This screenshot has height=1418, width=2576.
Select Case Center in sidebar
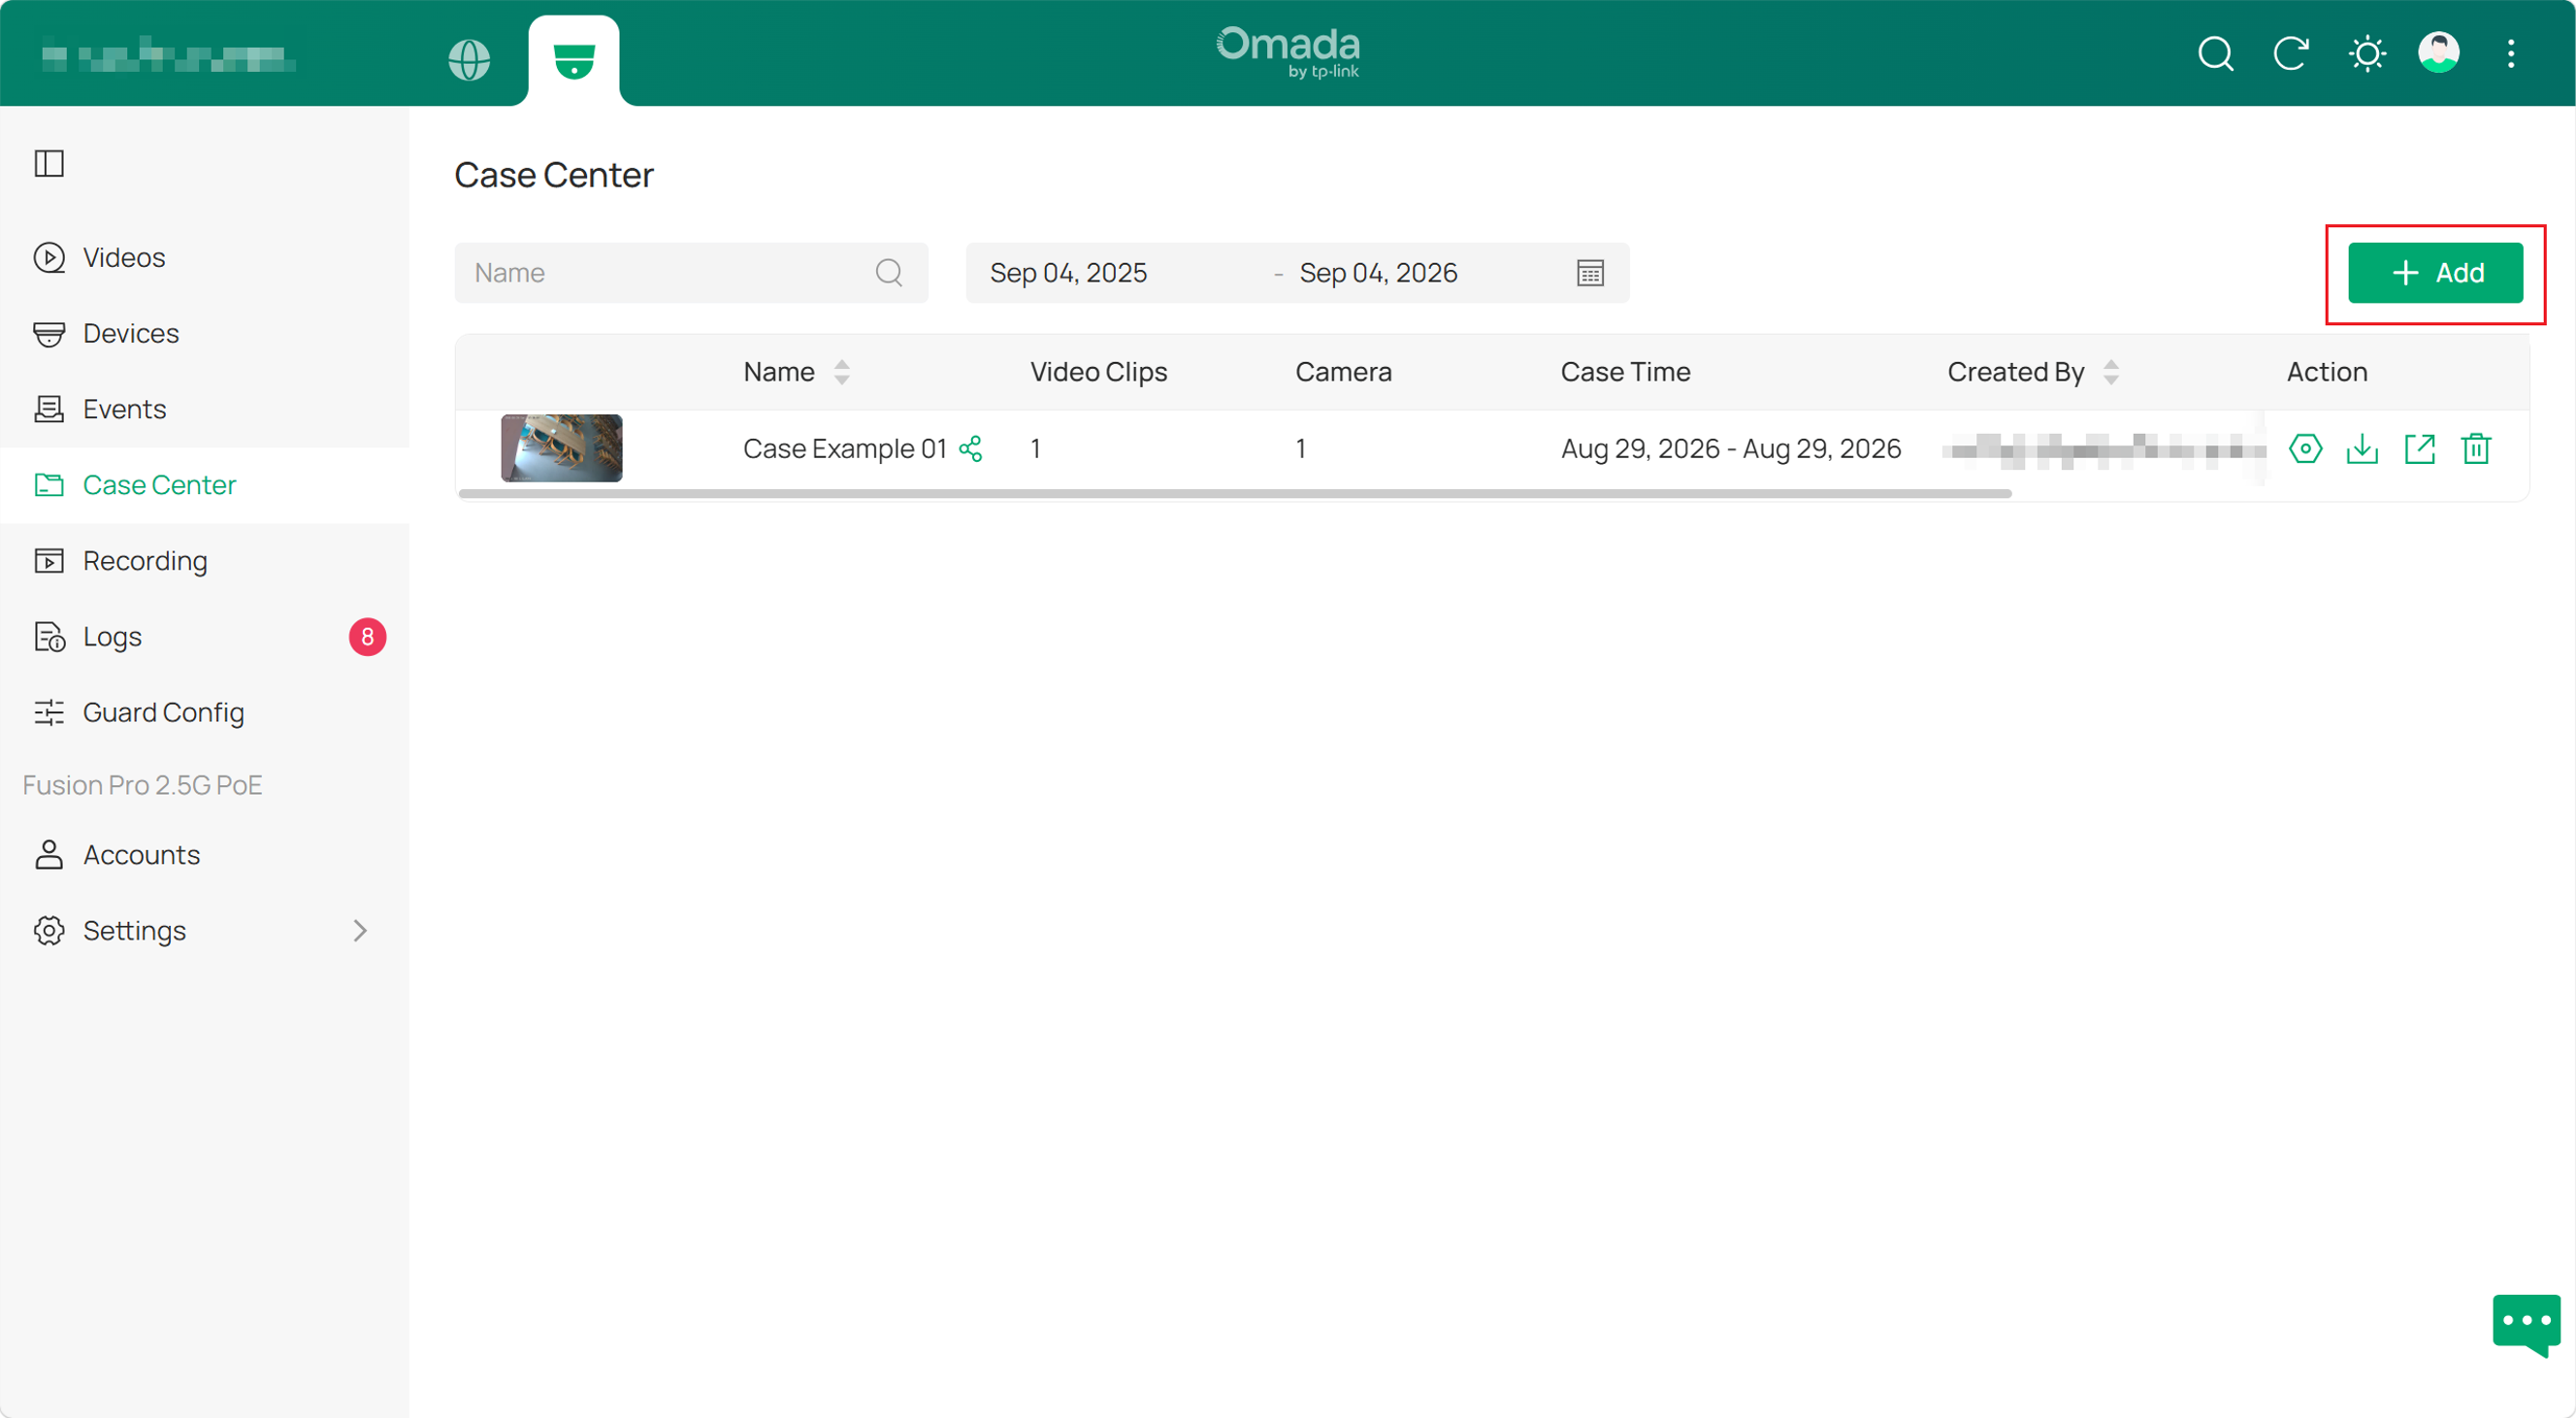pyautogui.click(x=205, y=486)
